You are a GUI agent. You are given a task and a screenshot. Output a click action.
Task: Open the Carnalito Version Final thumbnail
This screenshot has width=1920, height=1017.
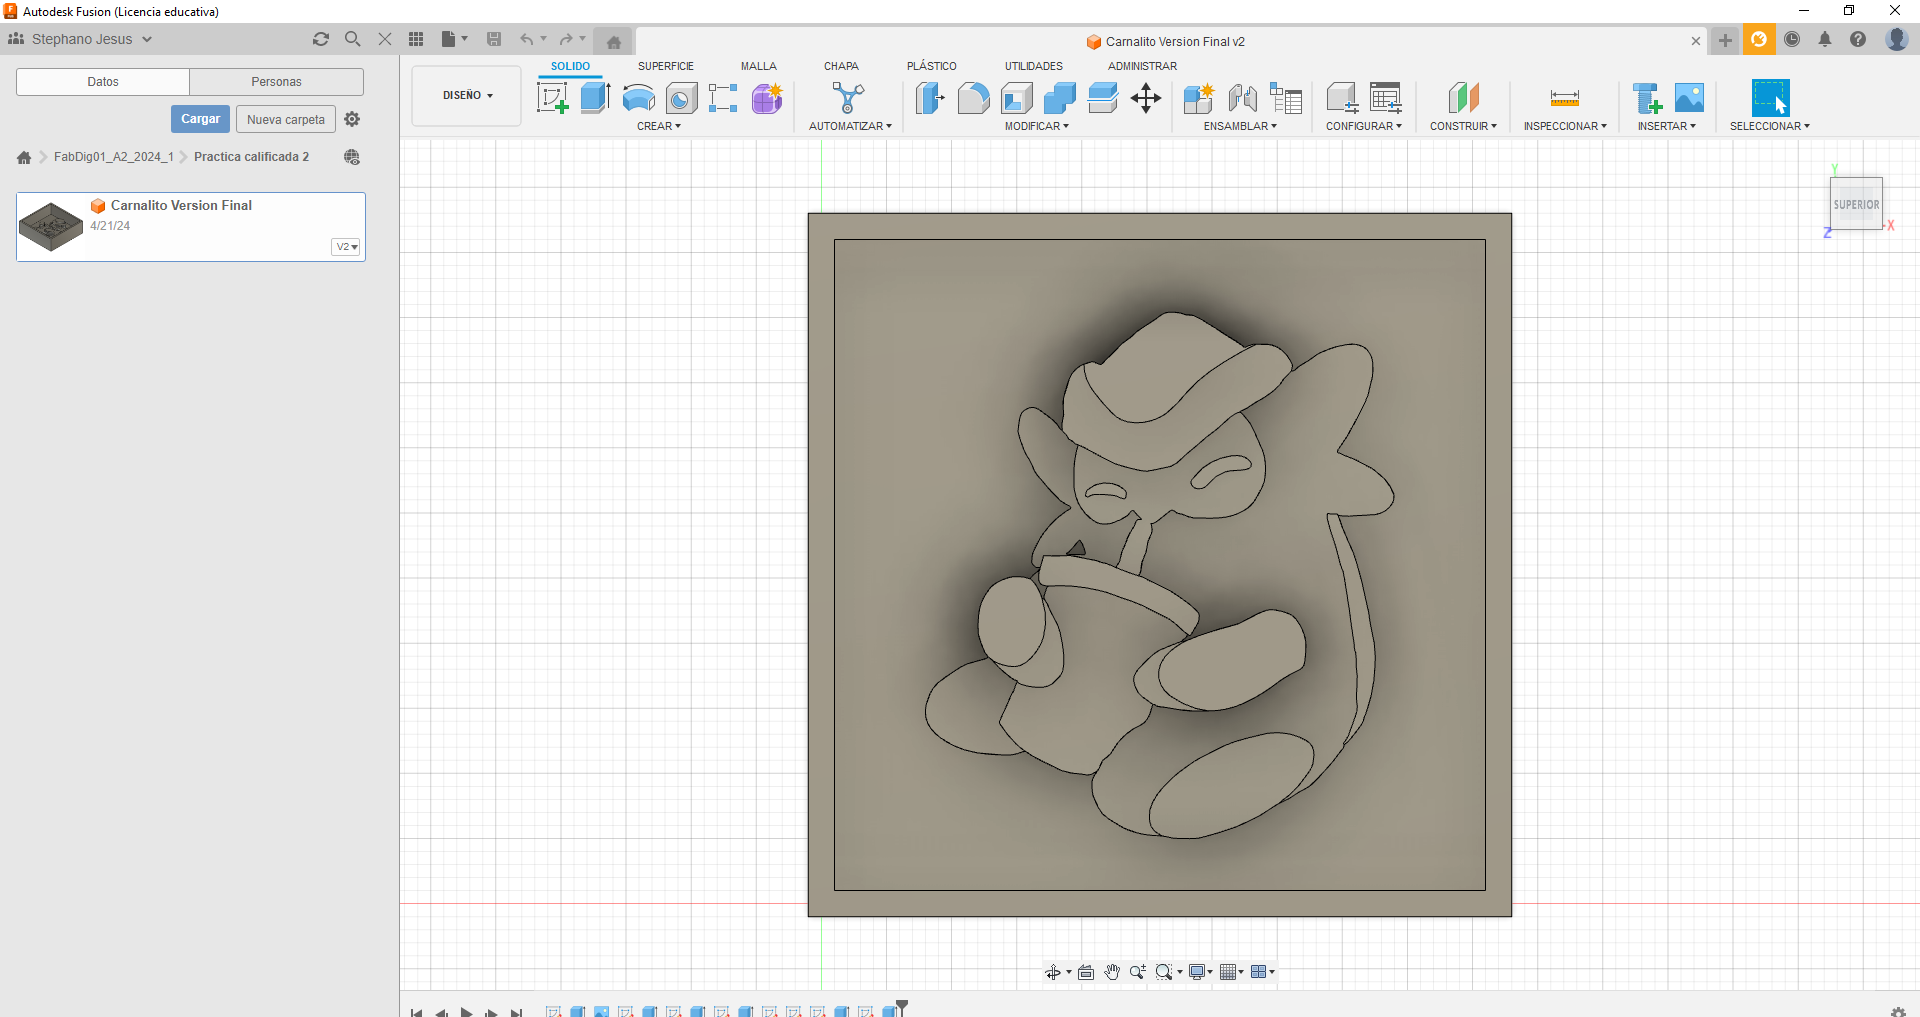[51, 226]
